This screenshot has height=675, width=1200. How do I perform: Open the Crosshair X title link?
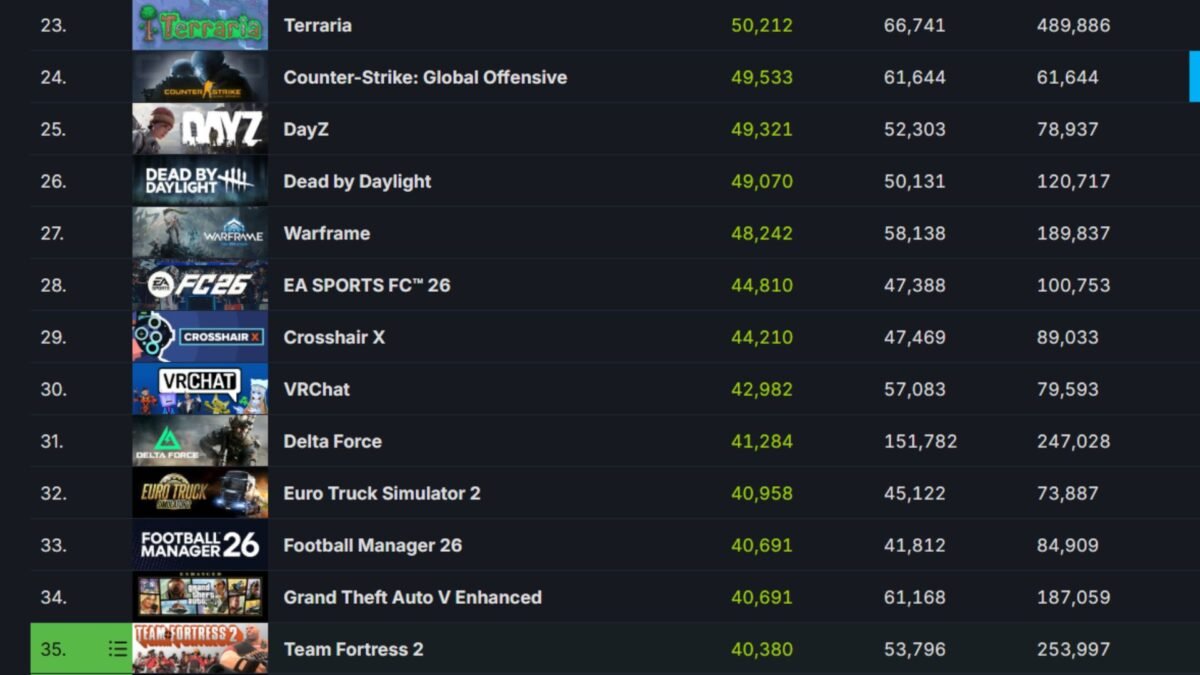[334, 337]
